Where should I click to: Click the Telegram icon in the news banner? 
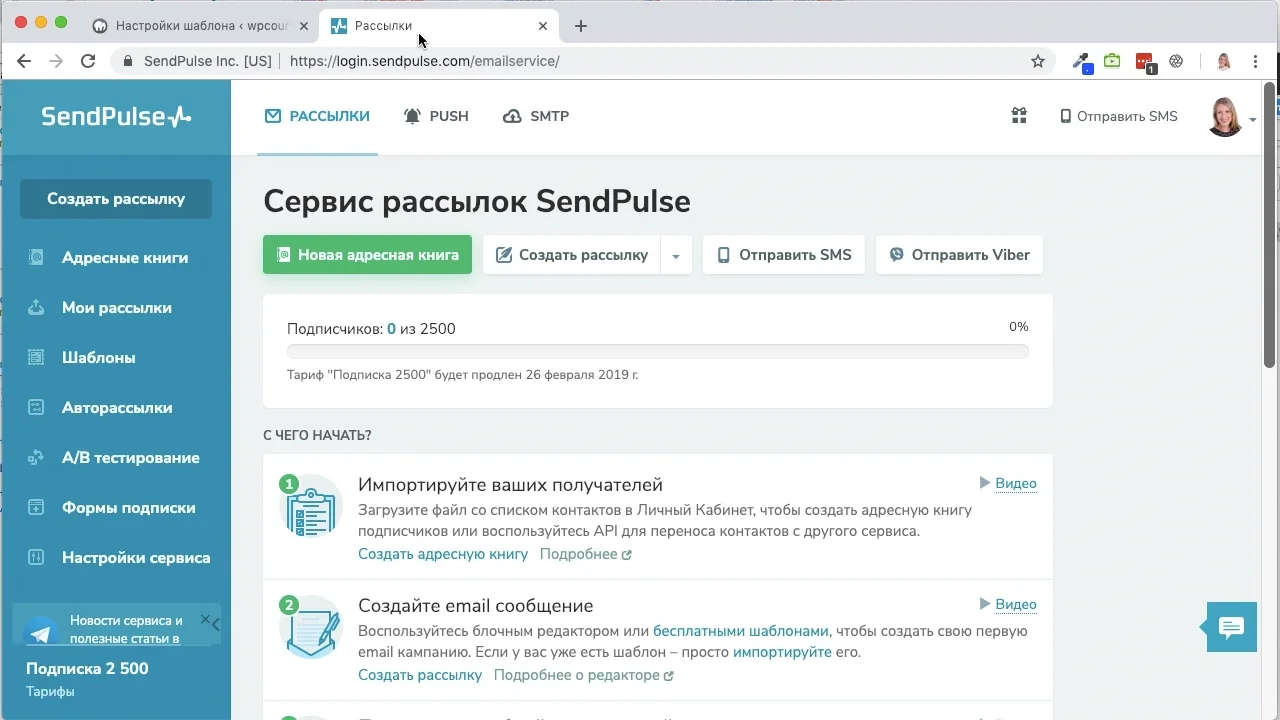(41, 632)
